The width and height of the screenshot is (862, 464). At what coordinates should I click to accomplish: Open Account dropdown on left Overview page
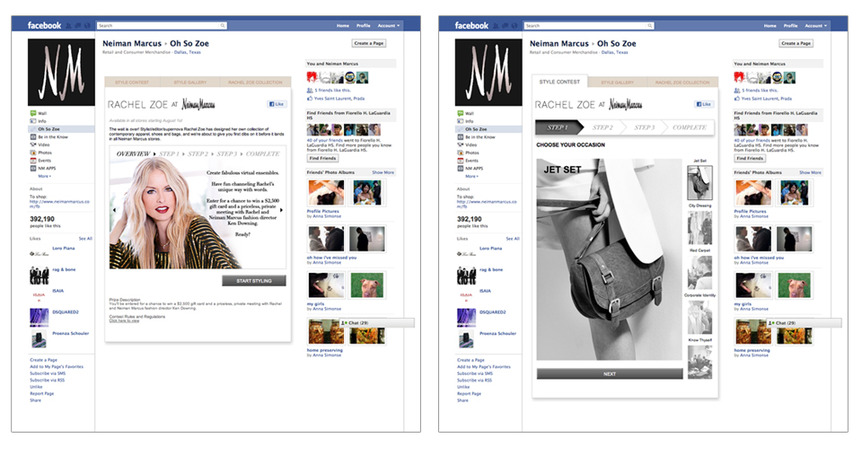(388, 26)
